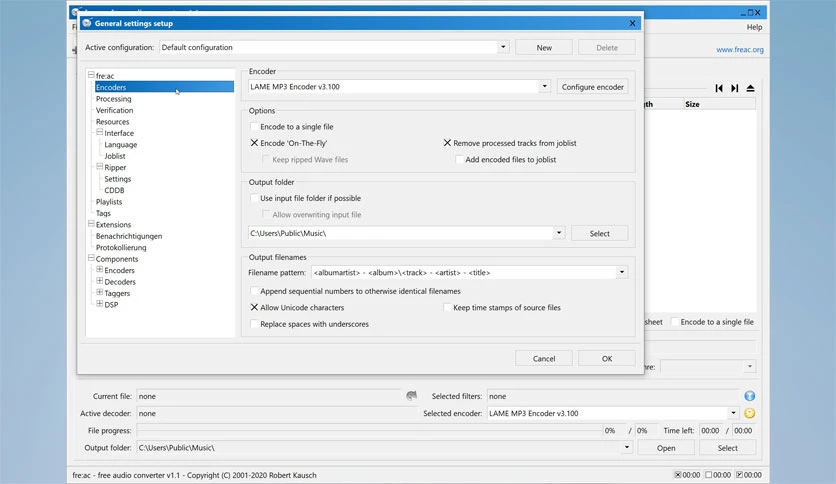The image size is (836, 484).
Task: Open the Help menu
Action: coord(754,27)
